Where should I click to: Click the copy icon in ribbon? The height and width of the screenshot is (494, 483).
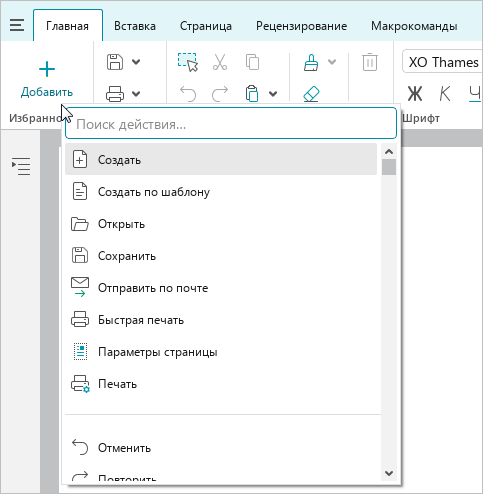tap(252, 62)
